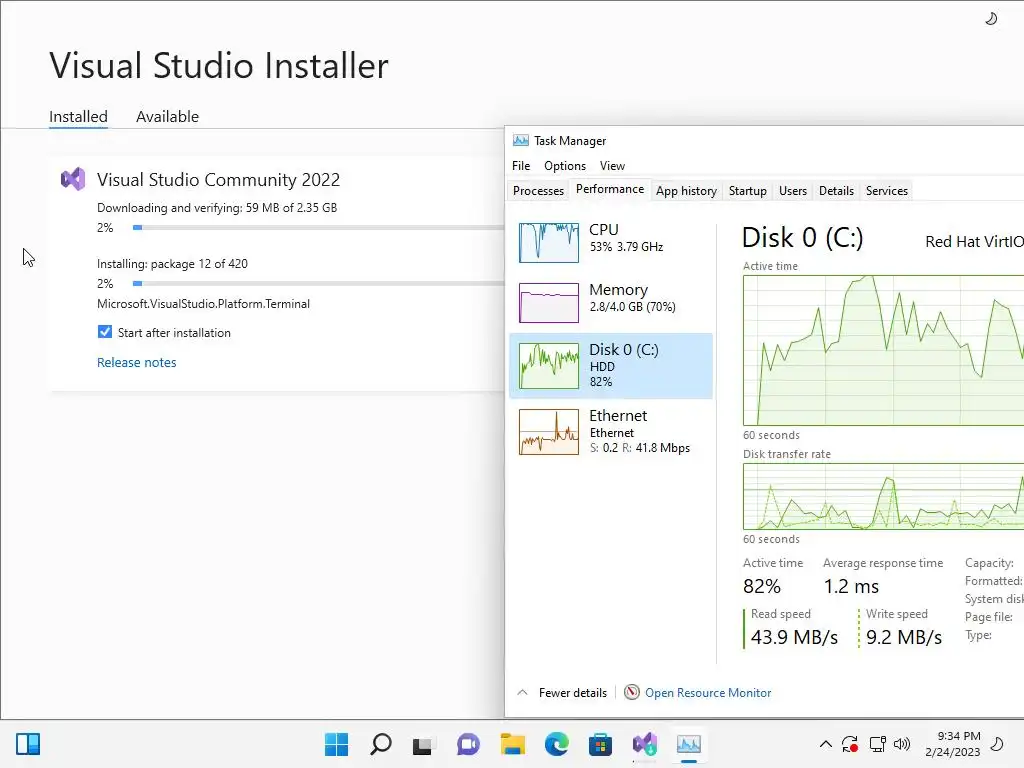Switch to the Services tab
Image resolution: width=1024 pixels, height=768 pixels.
887,191
